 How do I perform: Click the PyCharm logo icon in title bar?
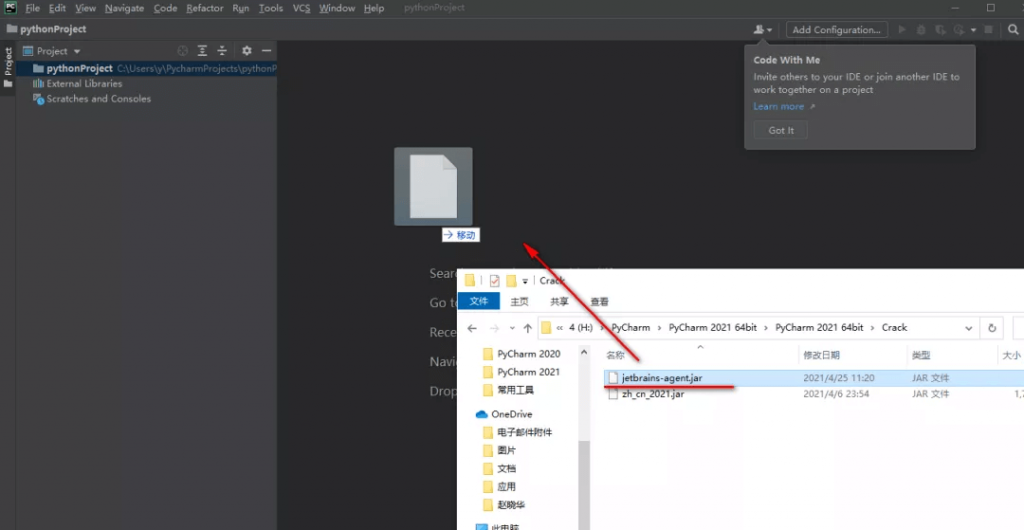click(x=11, y=8)
